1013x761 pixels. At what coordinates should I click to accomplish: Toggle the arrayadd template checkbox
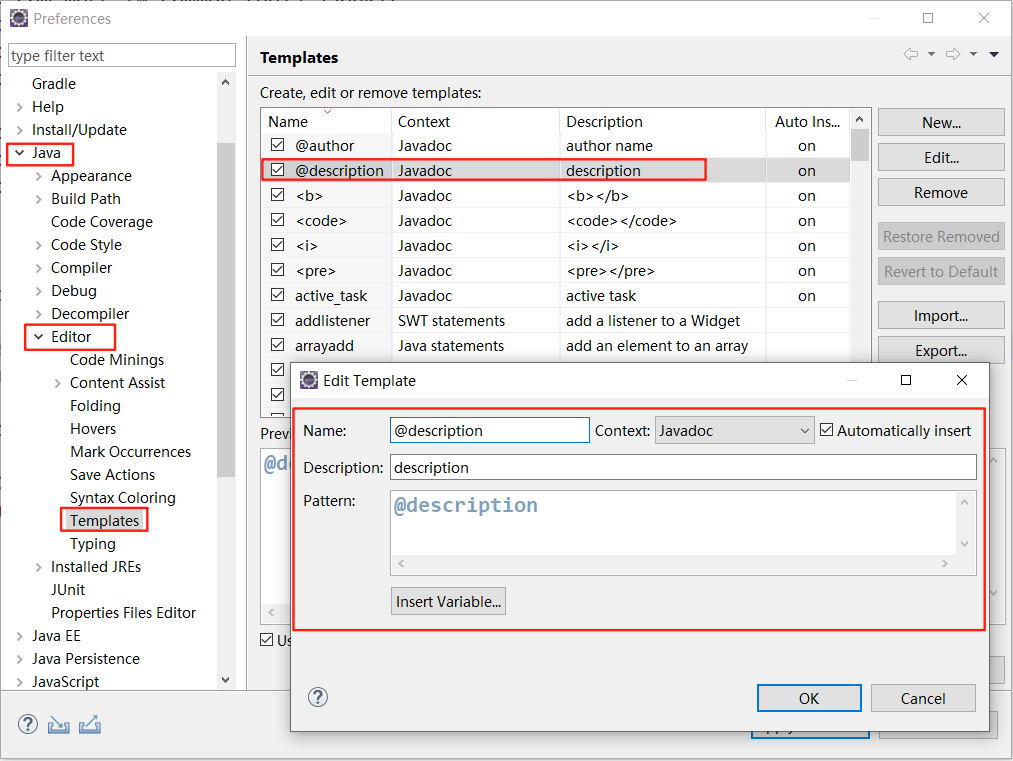(x=278, y=345)
